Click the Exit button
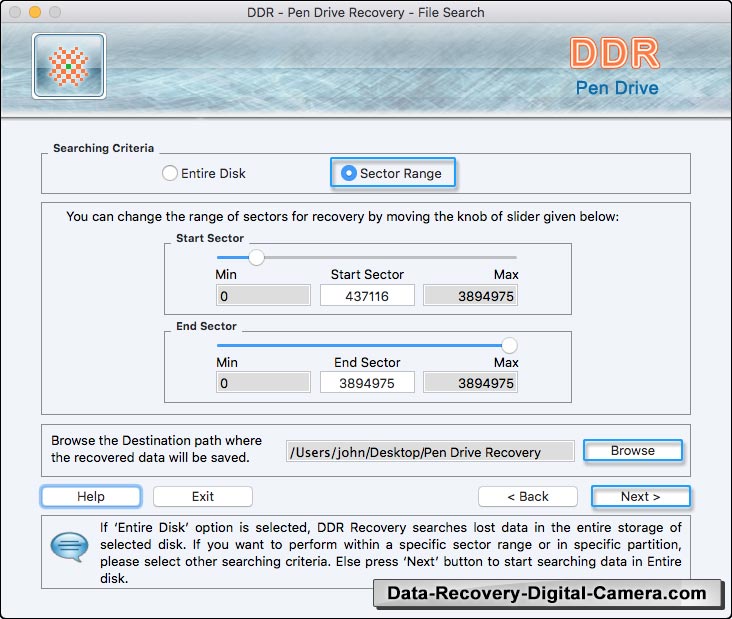This screenshot has width=732, height=619. coord(203,496)
